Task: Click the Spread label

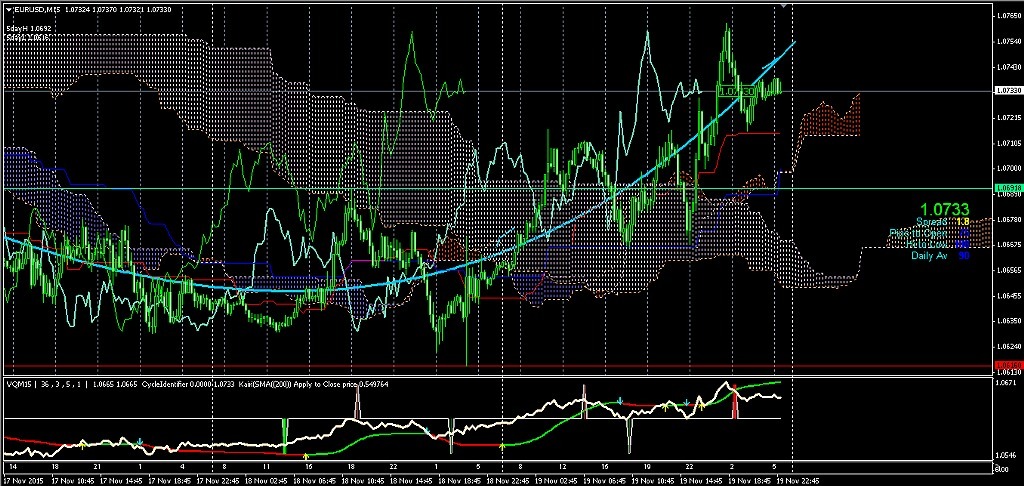Action: click(931, 221)
